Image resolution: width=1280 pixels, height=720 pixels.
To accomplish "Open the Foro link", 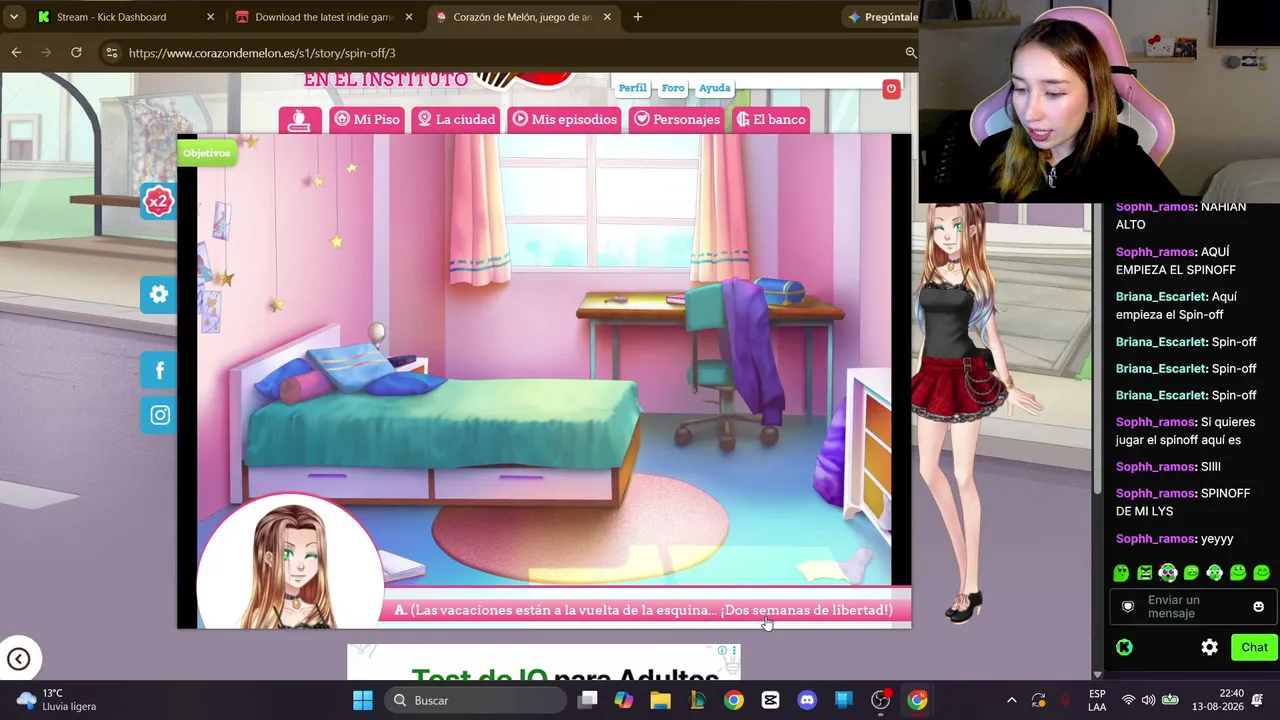I will (x=673, y=88).
